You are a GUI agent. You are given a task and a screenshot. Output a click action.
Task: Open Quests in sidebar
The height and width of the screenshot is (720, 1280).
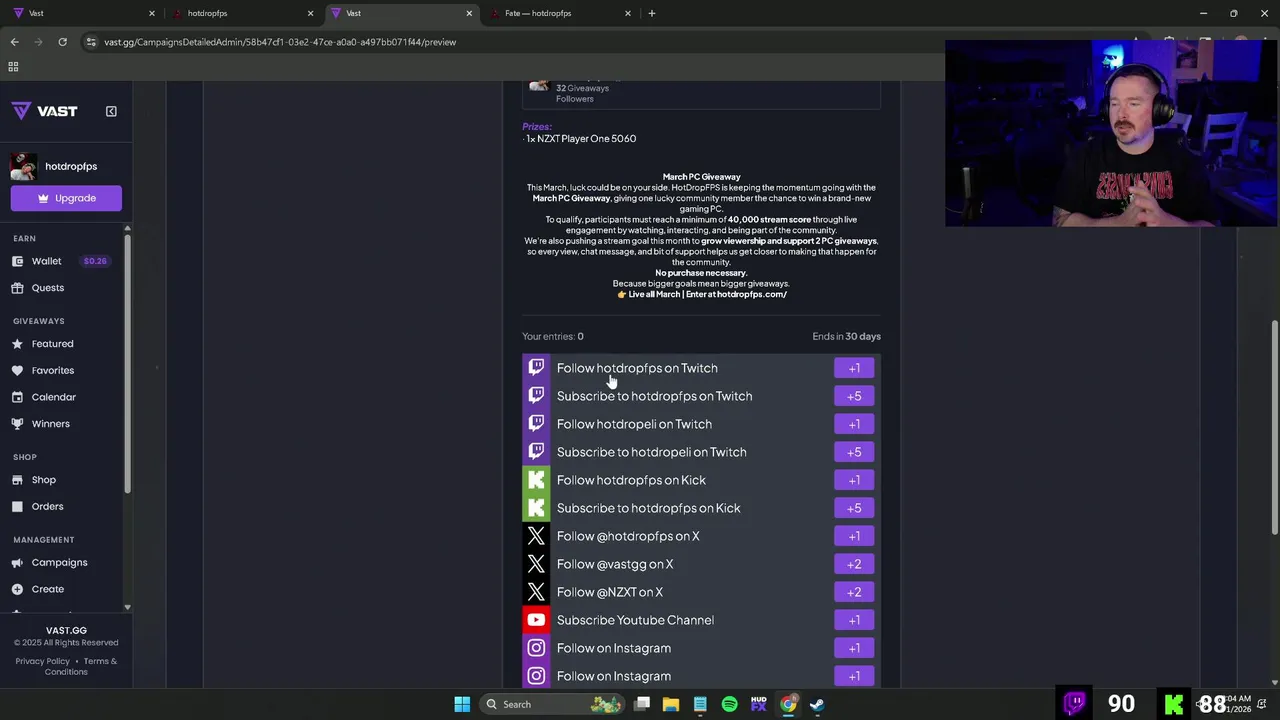47,288
